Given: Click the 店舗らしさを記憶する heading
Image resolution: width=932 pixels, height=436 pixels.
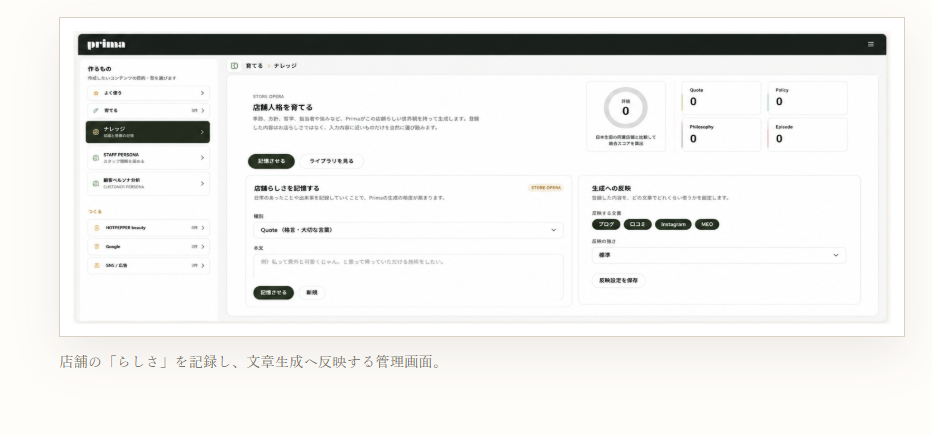Looking at the screenshot, I should click(286, 188).
